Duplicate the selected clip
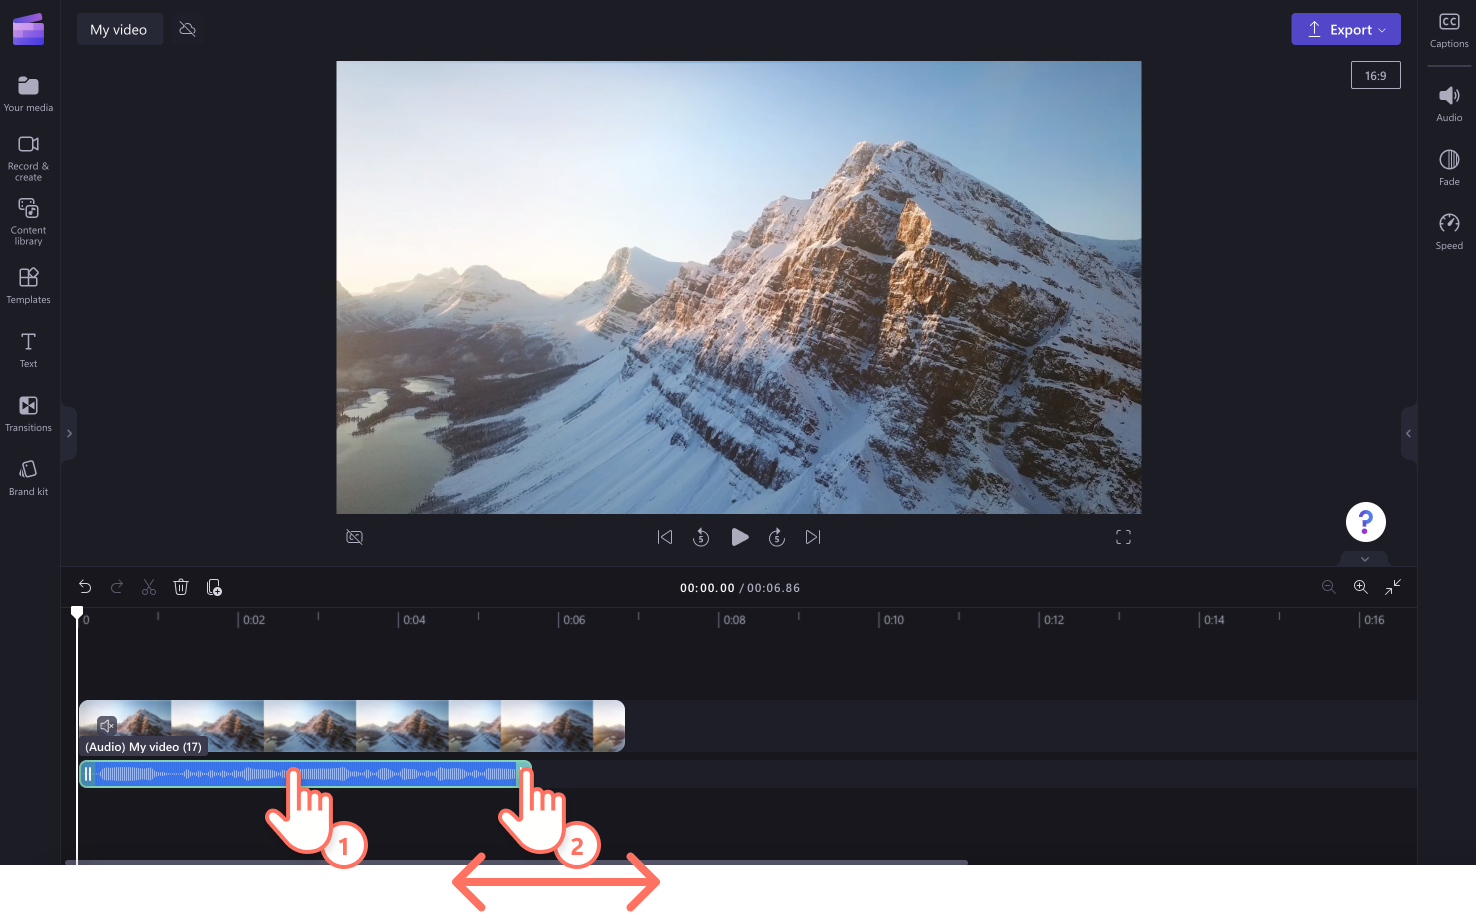 click(214, 587)
